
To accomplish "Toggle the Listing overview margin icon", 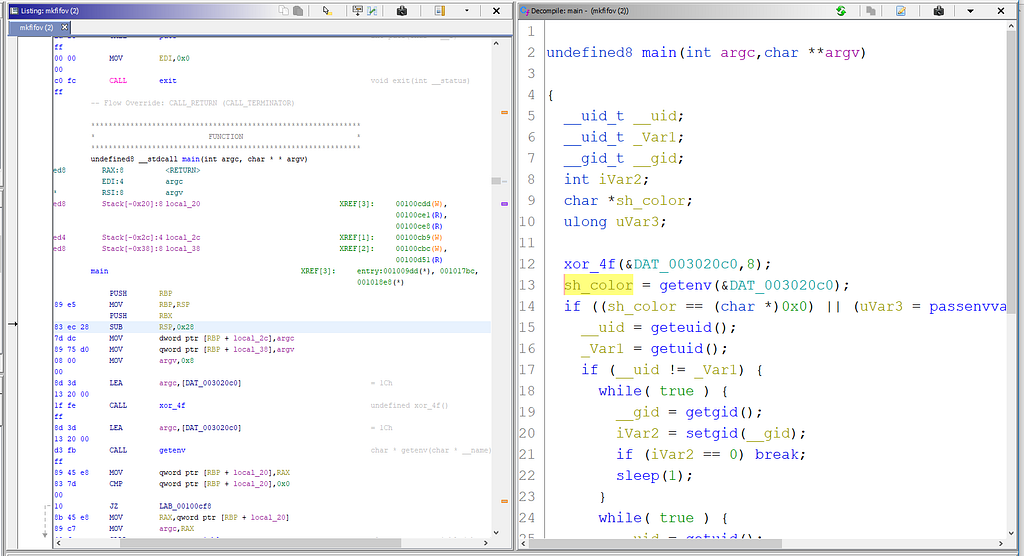I will coord(438,10).
